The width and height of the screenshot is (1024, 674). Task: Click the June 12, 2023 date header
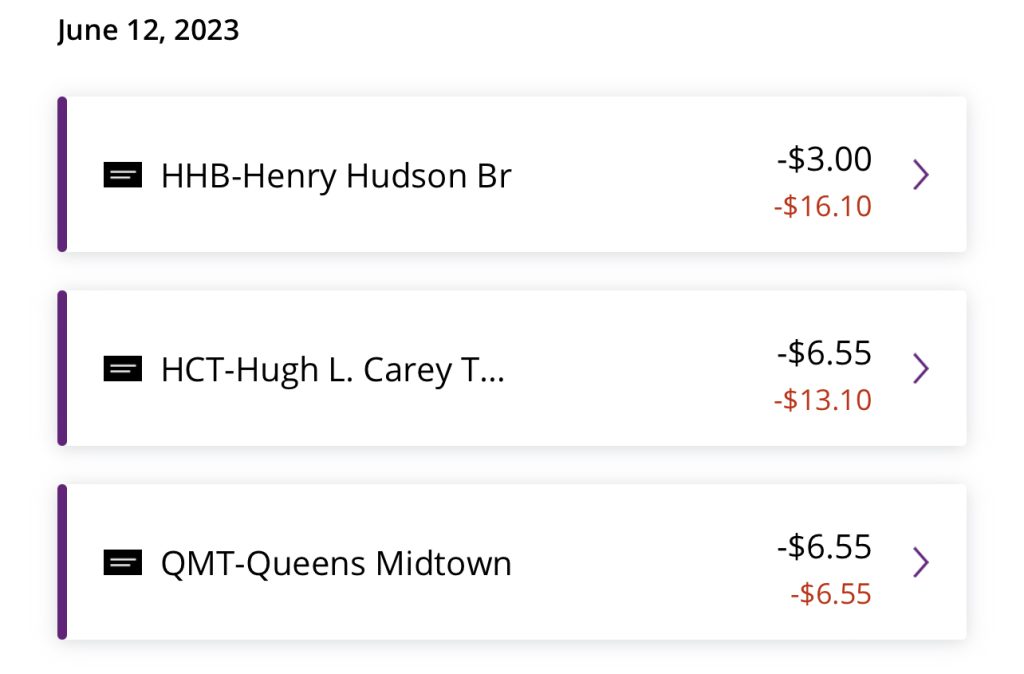(x=148, y=31)
